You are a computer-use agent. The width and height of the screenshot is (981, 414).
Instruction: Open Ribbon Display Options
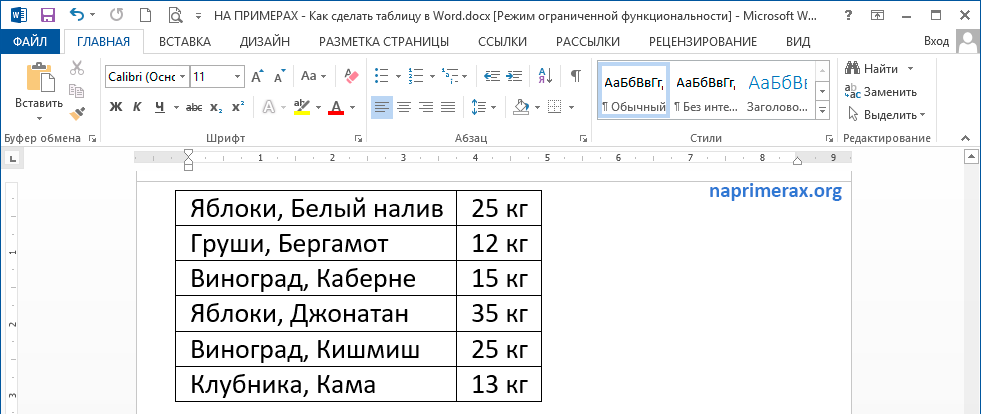pos(878,14)
